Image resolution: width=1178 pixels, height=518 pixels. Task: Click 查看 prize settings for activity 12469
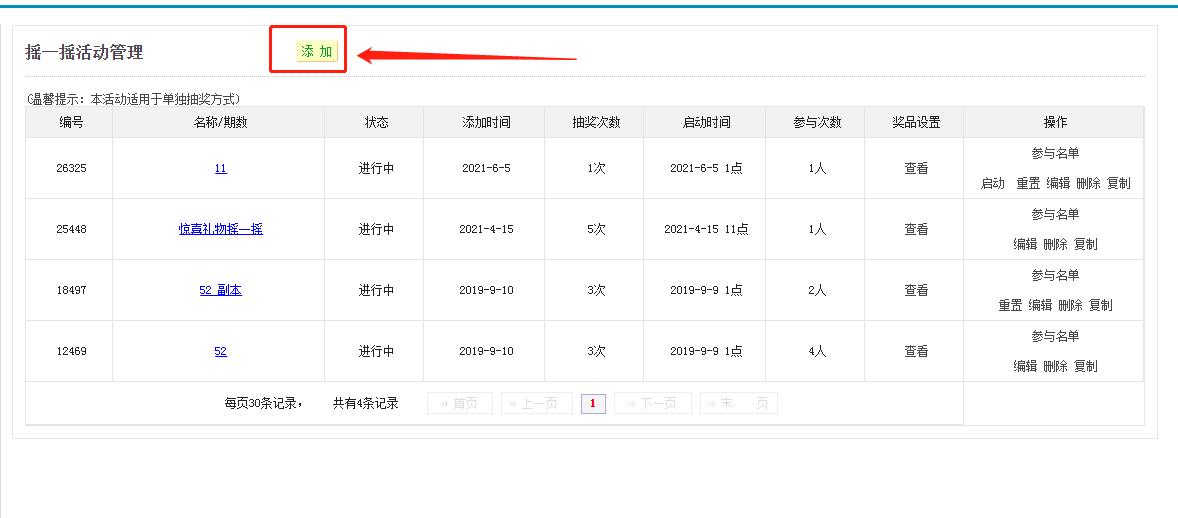(x=916, y=352)
